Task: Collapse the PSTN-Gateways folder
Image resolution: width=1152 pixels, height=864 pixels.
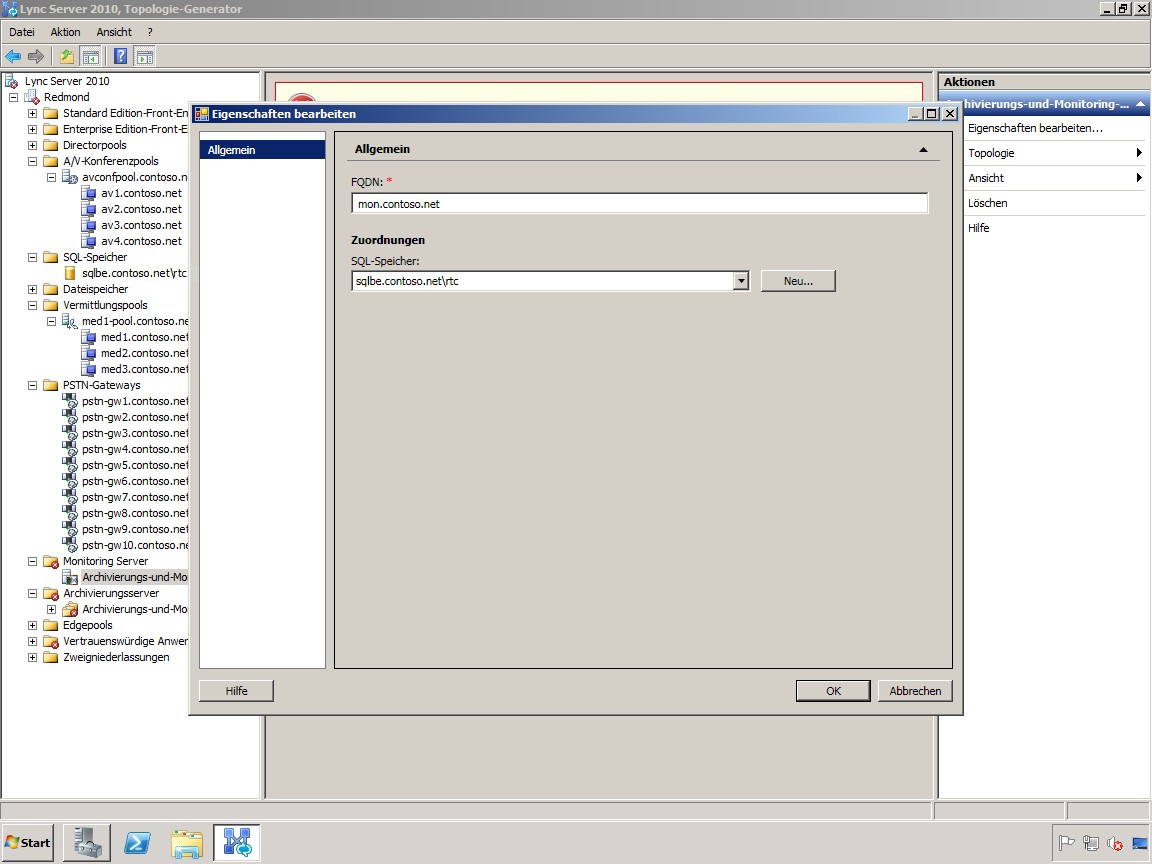Action: 32,386
